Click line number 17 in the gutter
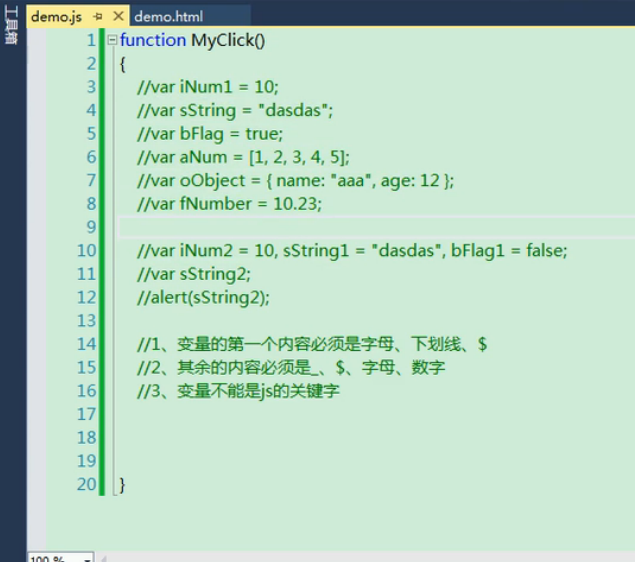This screenshot has height=562, width=635. tap(87, 414)
